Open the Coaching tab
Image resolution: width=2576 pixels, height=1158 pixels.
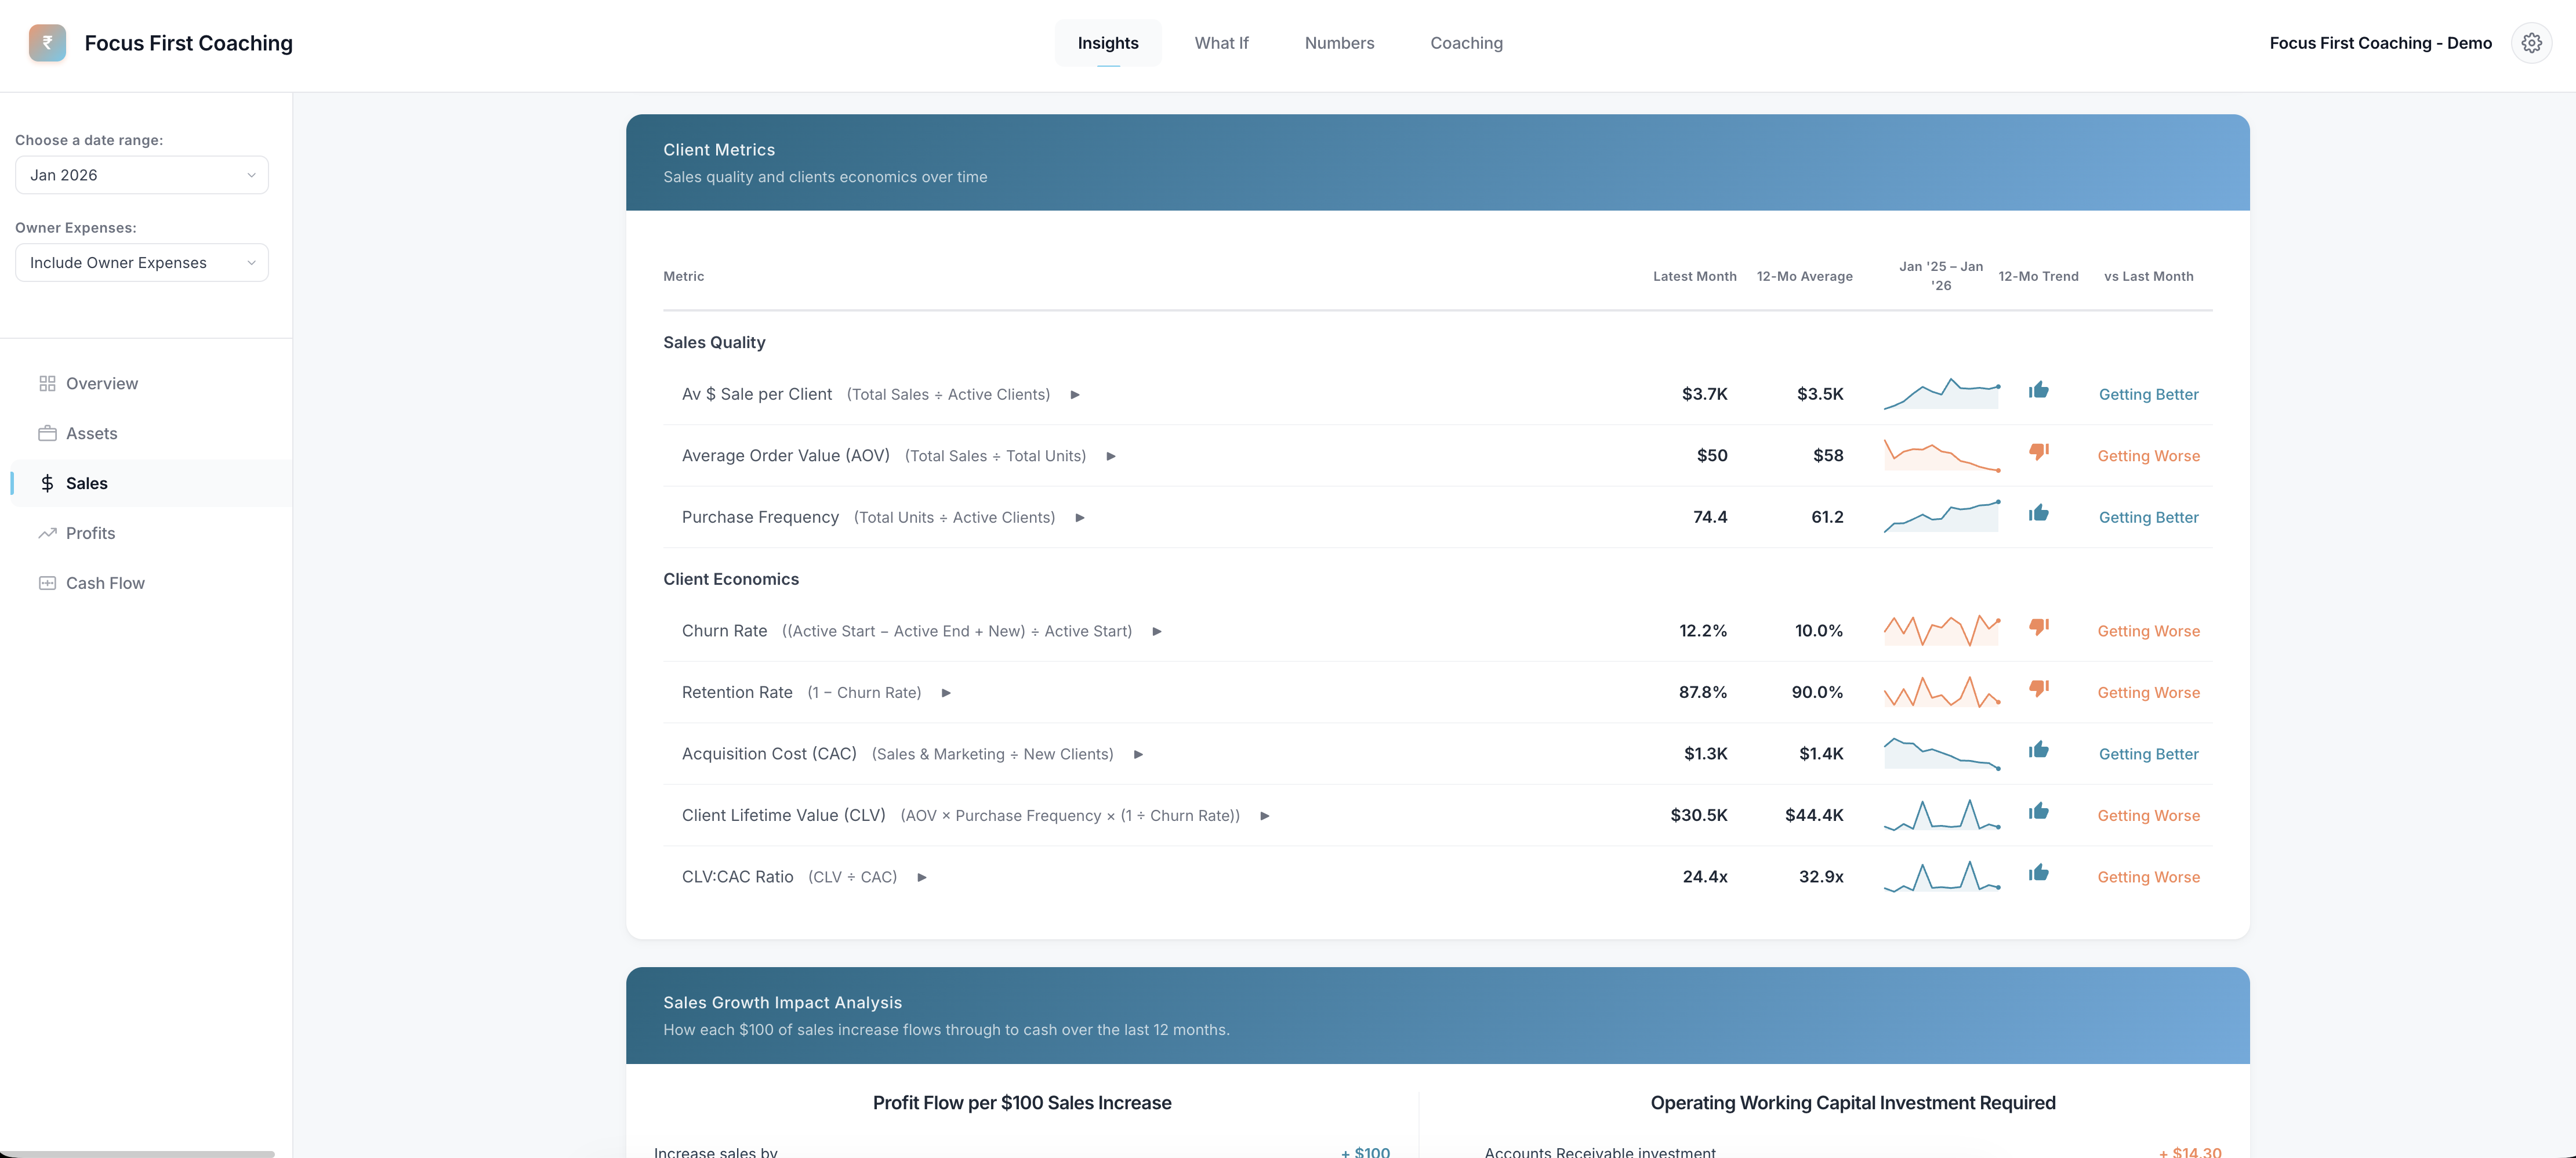(1466, 42)
